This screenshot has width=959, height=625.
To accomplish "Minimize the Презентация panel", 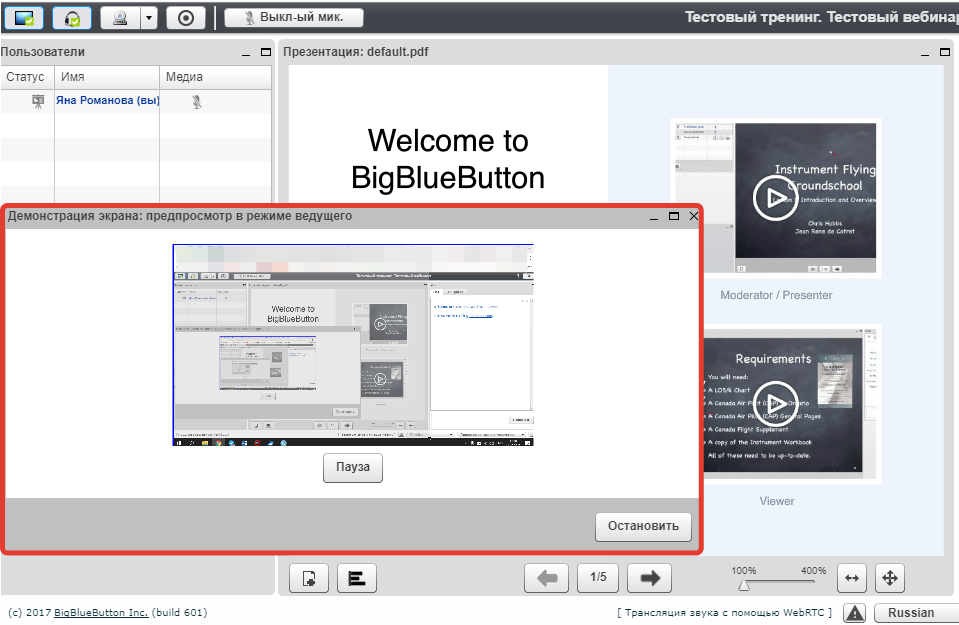I will click(x=925, y=53).
